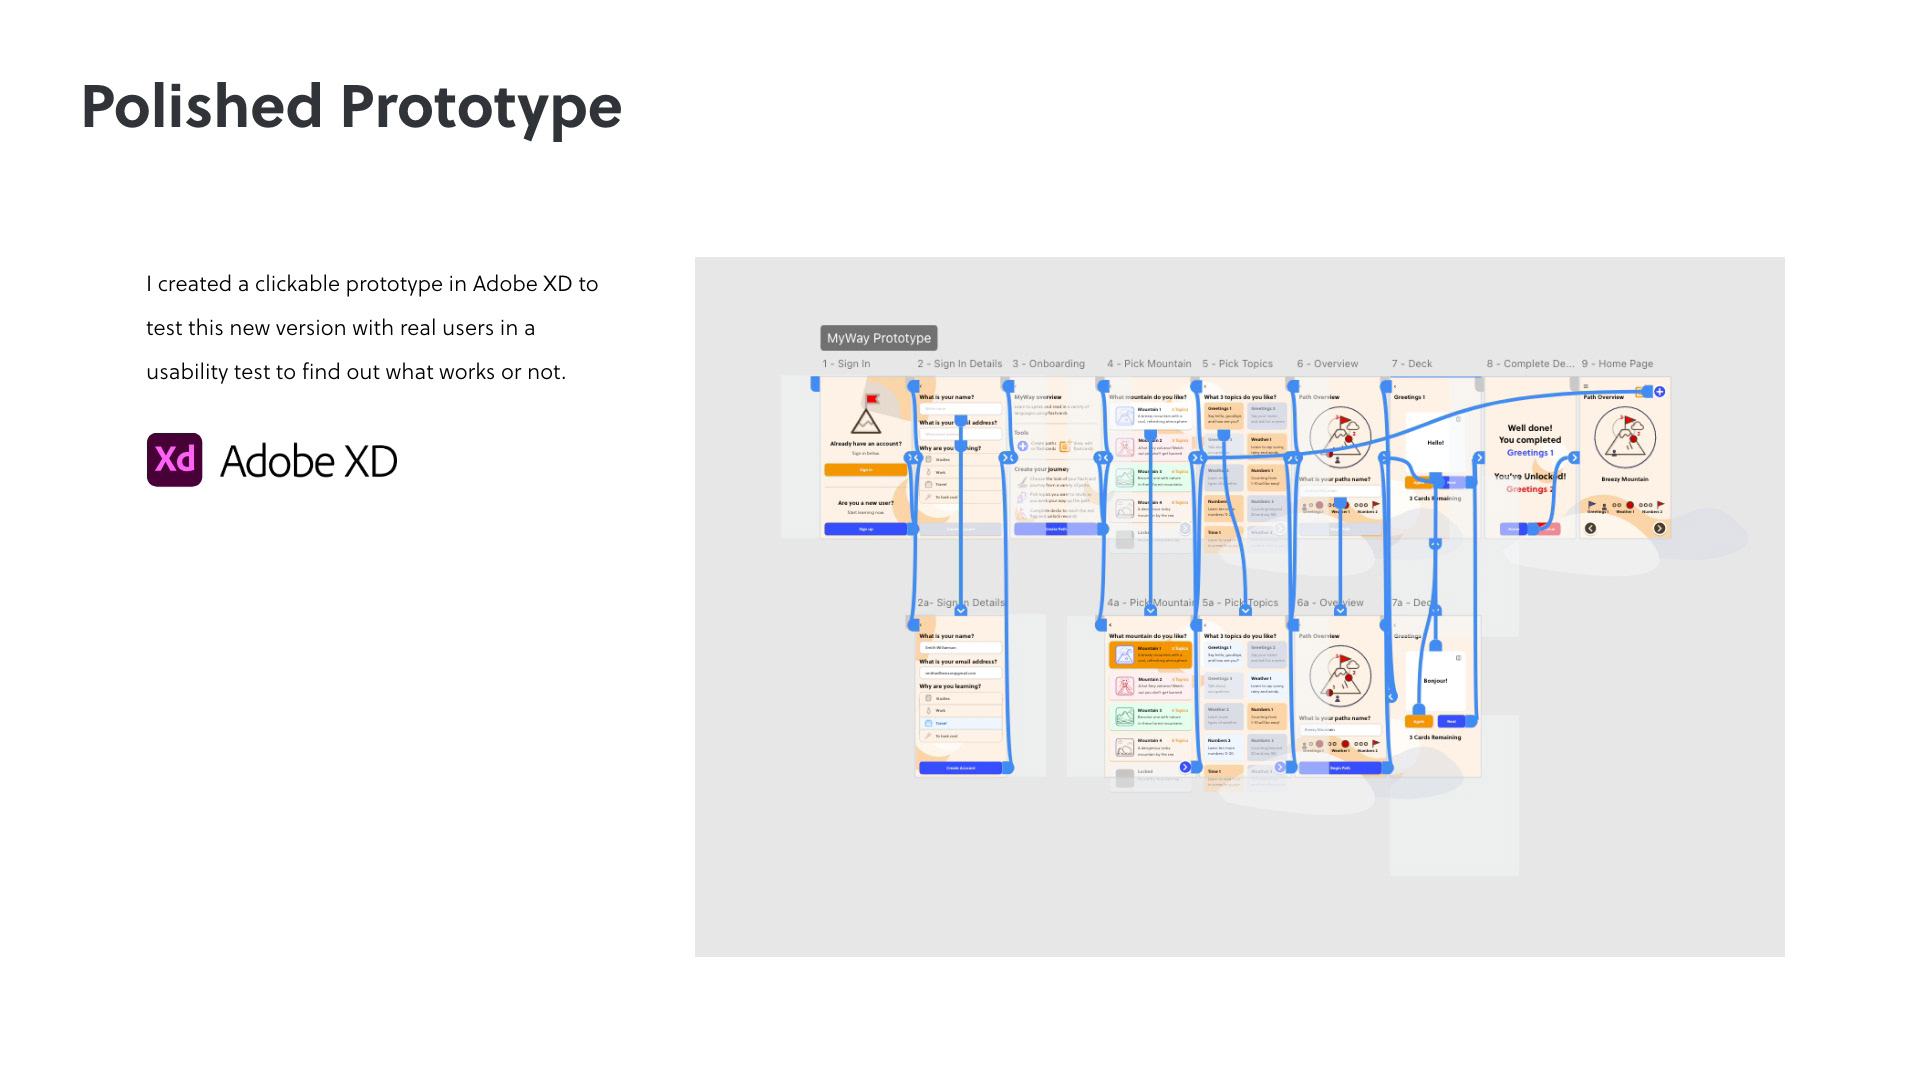
Task: Select the '9 - Home Page' artboard title
Action: coord(1617,364)
